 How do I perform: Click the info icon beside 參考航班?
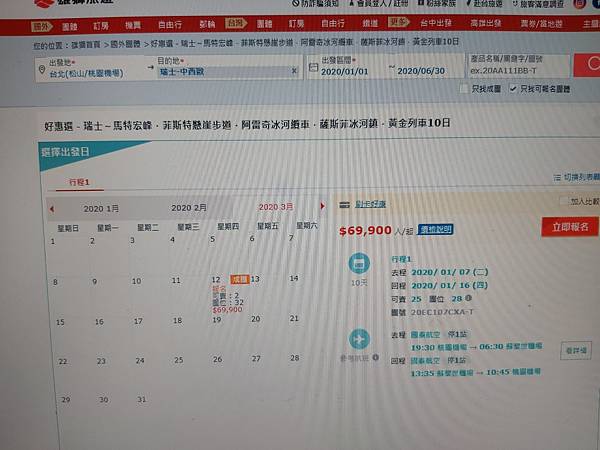tap(376, 357)
